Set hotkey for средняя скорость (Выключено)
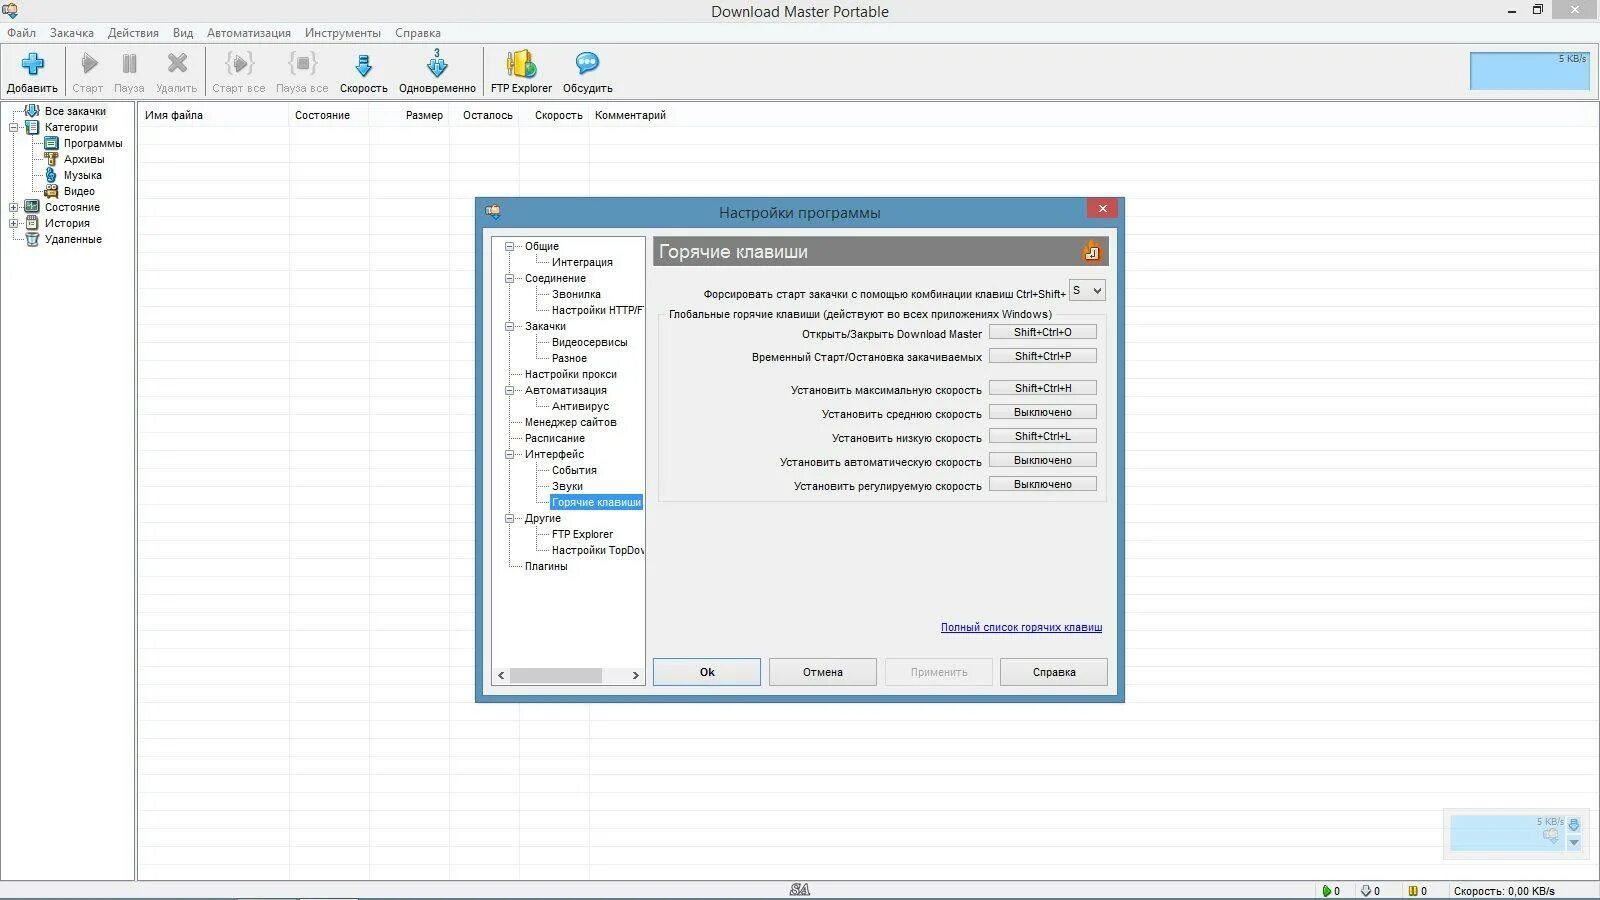This screenshot has width=1600, height=900. pos(1043,412)
